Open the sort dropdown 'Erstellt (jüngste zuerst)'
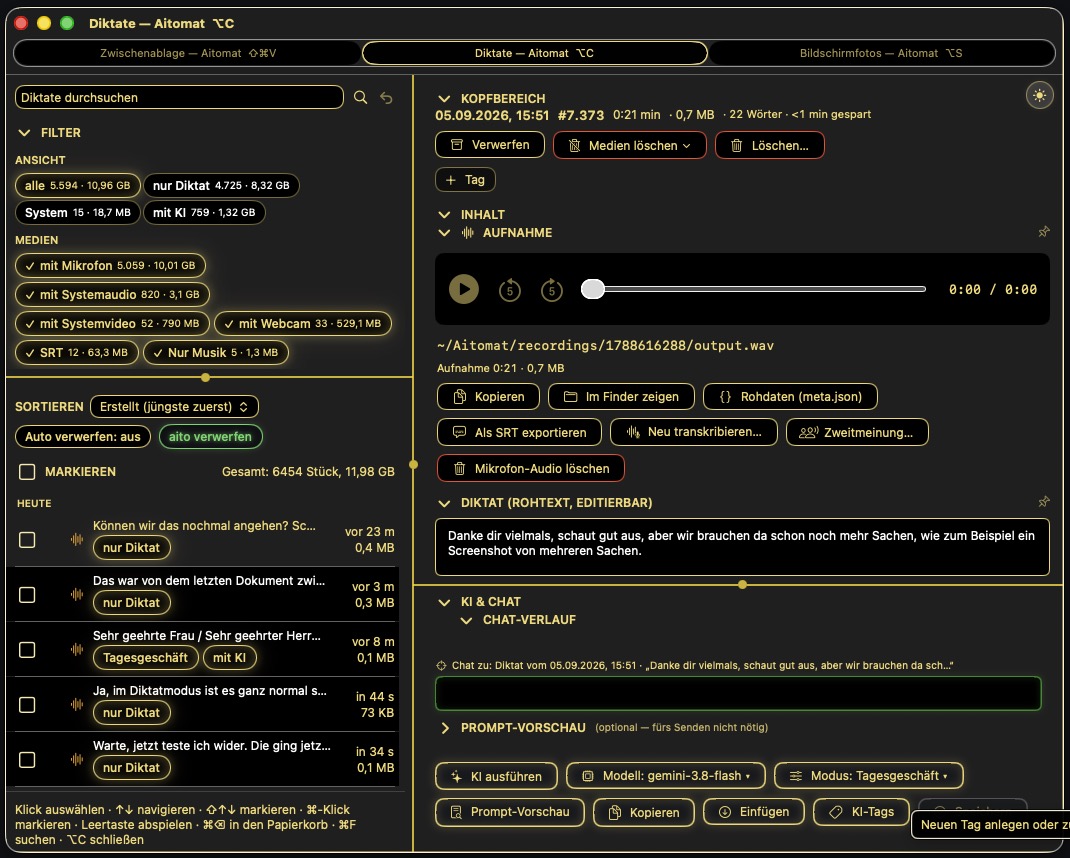Viewport: 1070px width, 858px height. click(175, 407)
